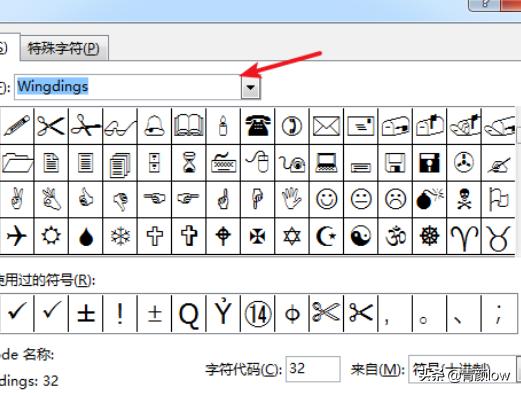The width and height of the screenshot is (521, 393).
Task: Choose the stacked documents symbol
Action: 120,164
